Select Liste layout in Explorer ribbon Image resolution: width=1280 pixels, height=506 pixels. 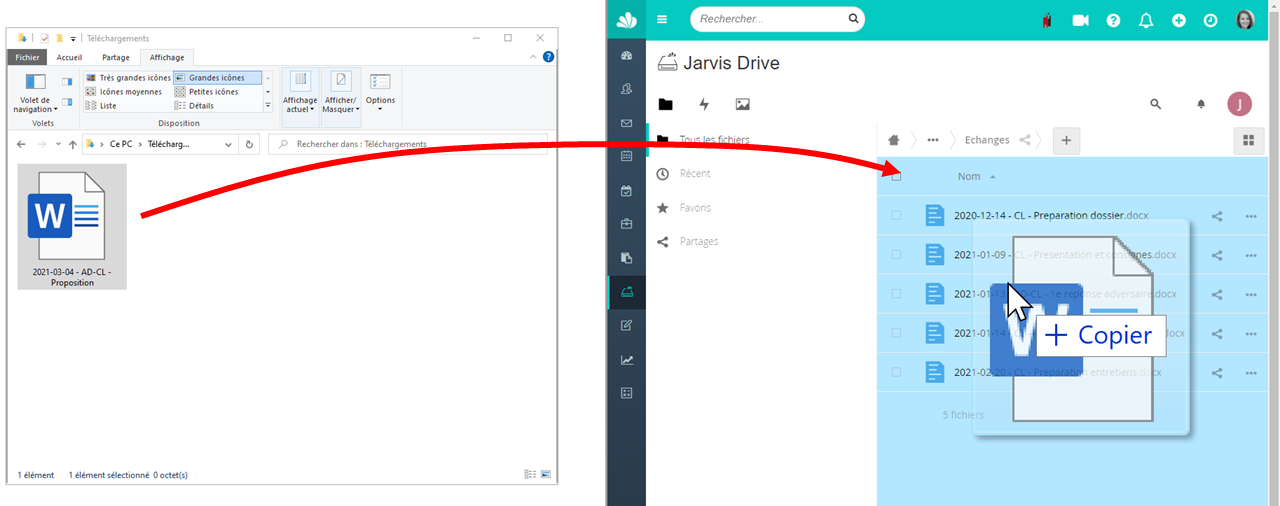coord(101,106)
